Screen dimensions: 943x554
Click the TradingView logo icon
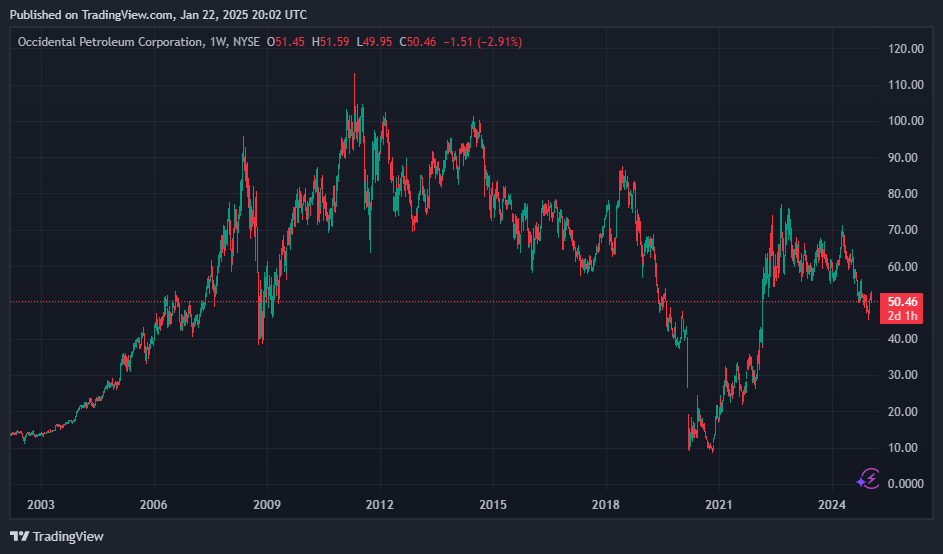tap(20, 536)
